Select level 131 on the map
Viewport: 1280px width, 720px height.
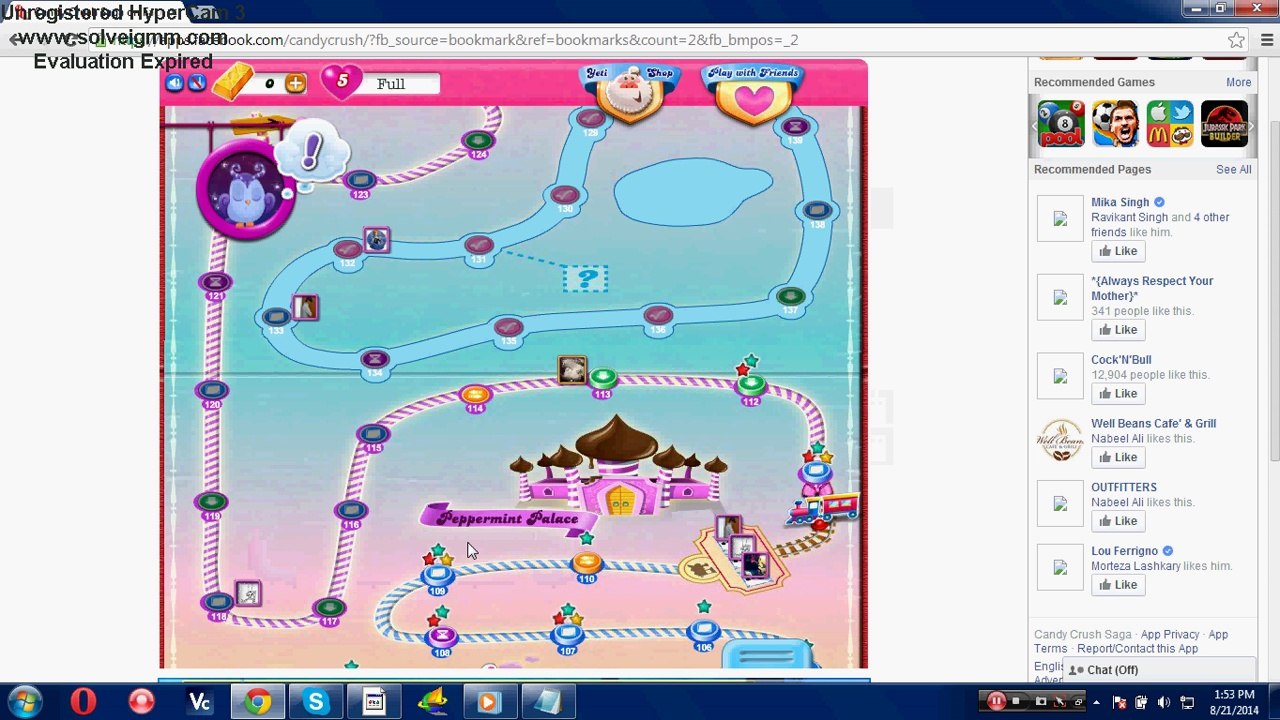(479, 246)
